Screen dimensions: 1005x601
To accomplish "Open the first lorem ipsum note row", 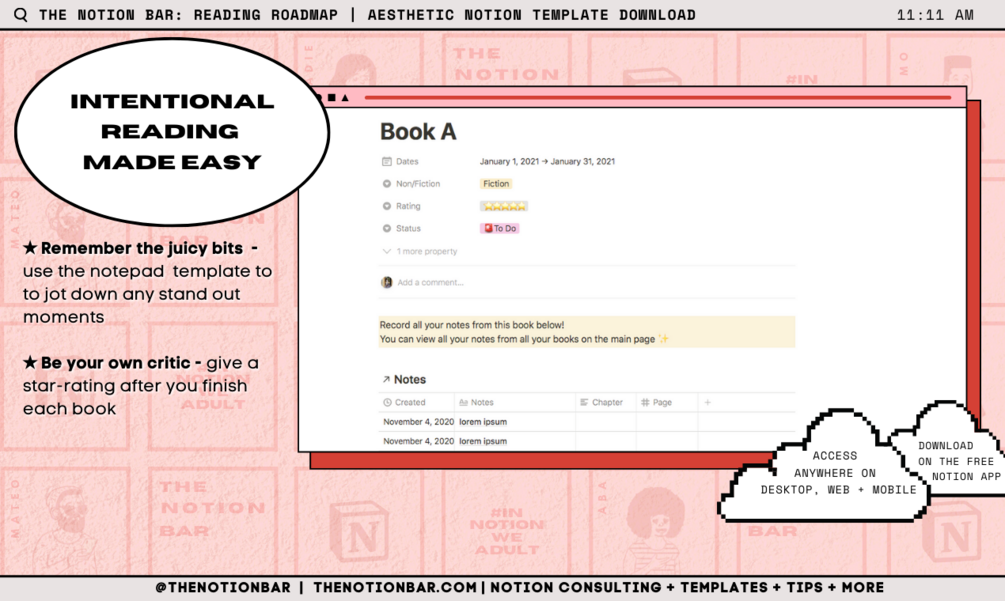I will coord(483,422).
